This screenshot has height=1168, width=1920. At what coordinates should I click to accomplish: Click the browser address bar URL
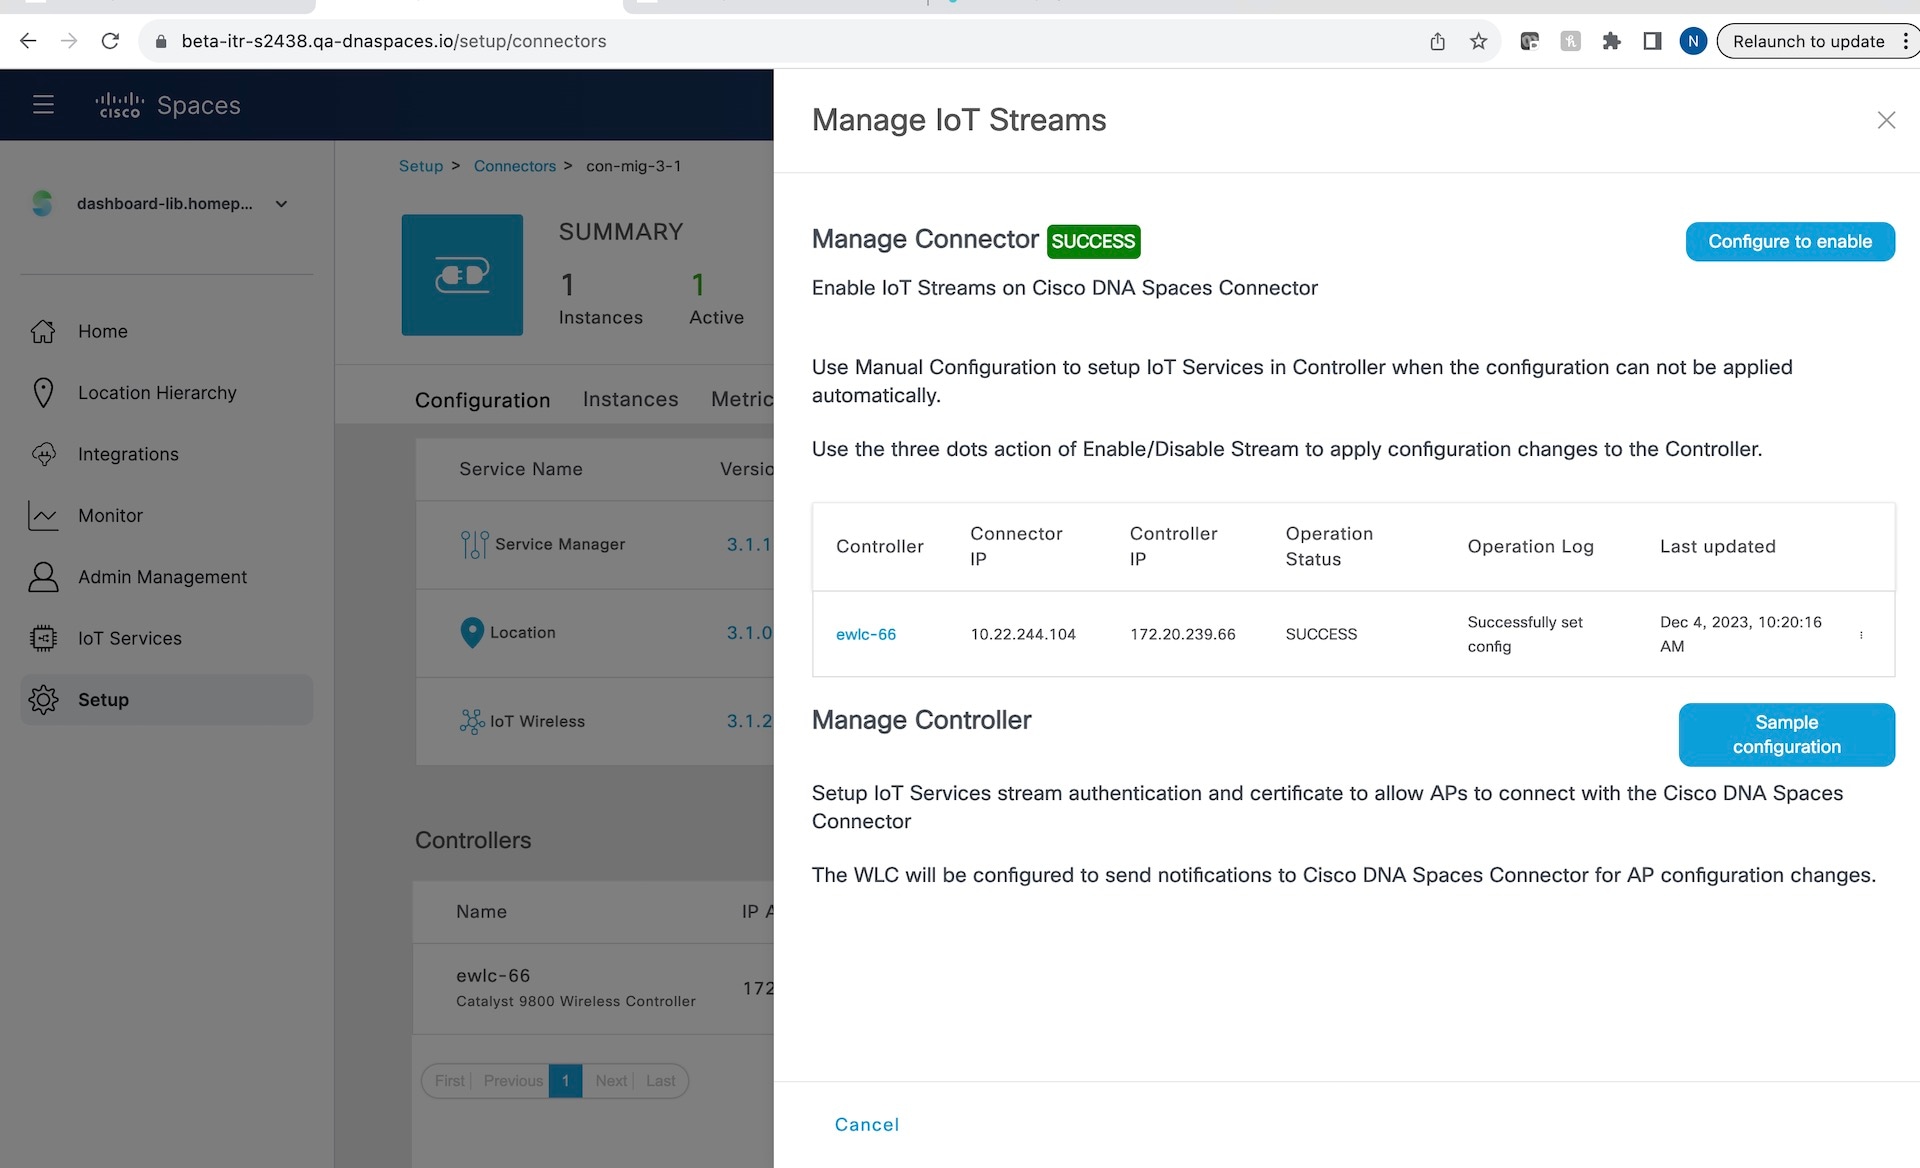[393, 41]
